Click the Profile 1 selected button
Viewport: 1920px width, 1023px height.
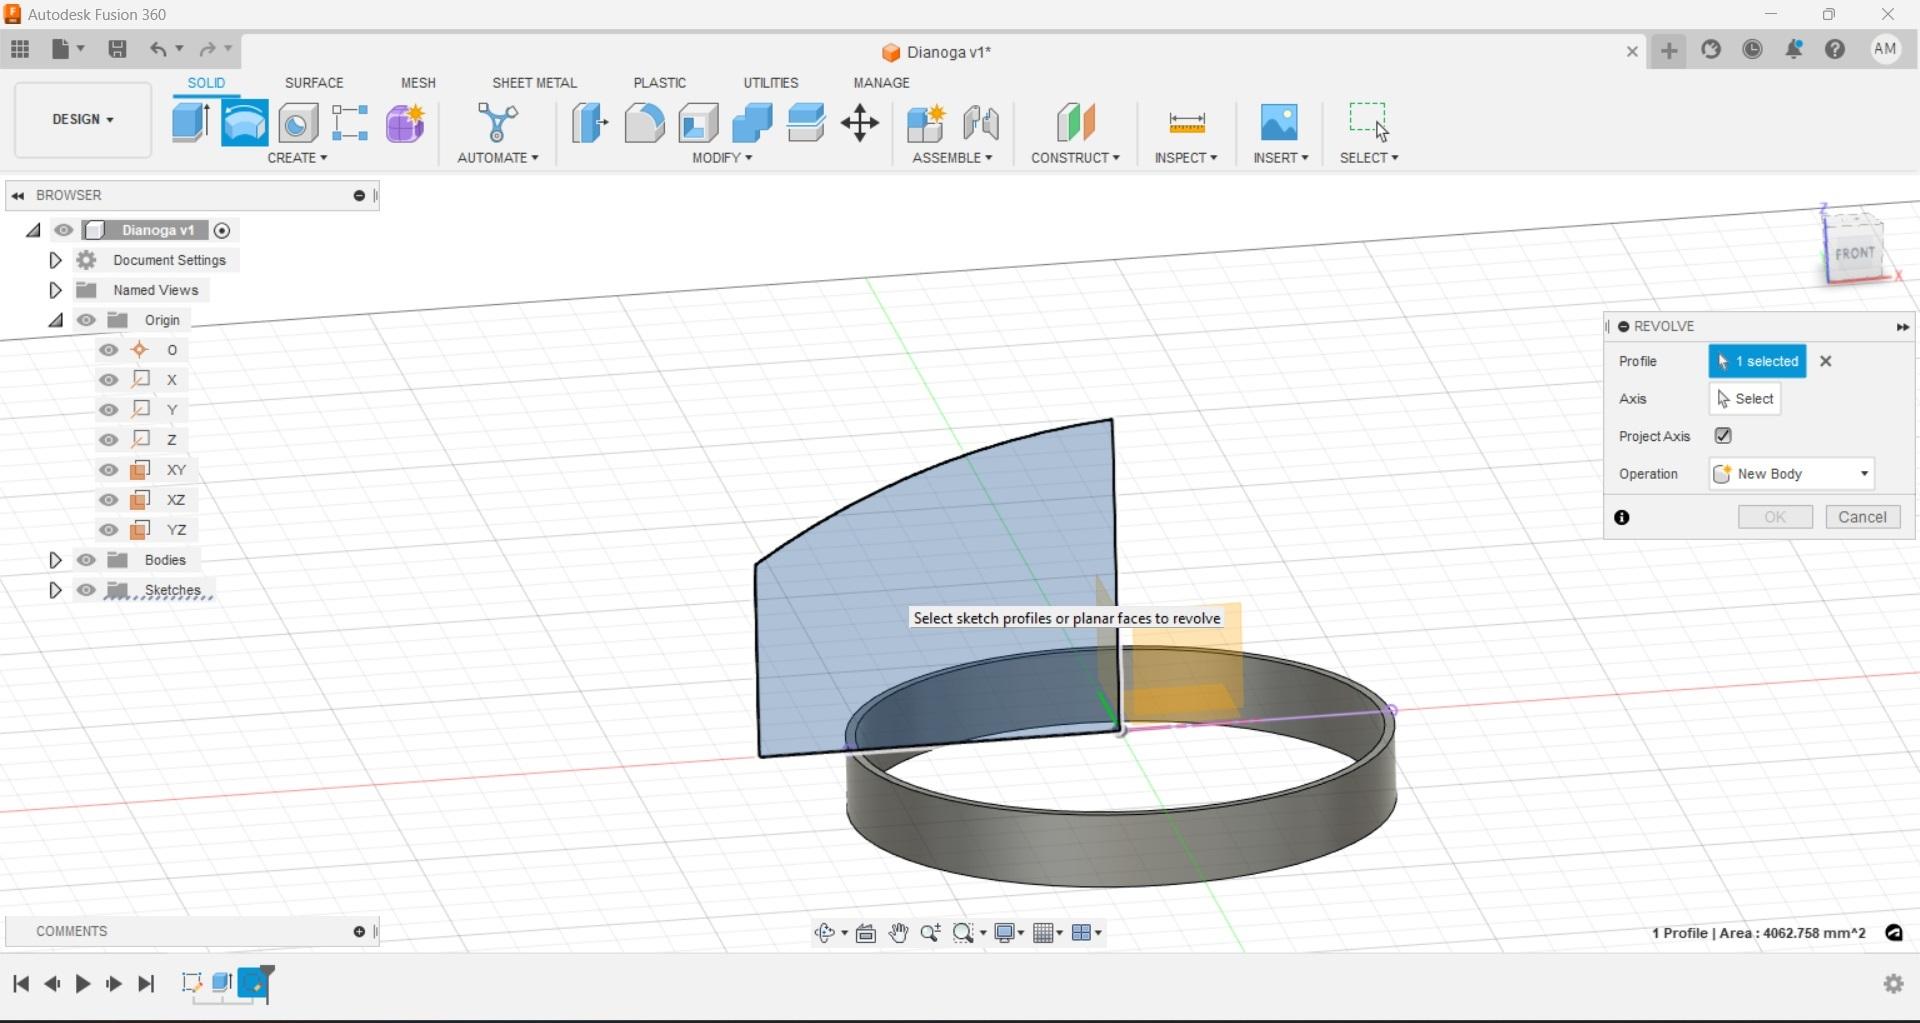[x=1758, y=362]
